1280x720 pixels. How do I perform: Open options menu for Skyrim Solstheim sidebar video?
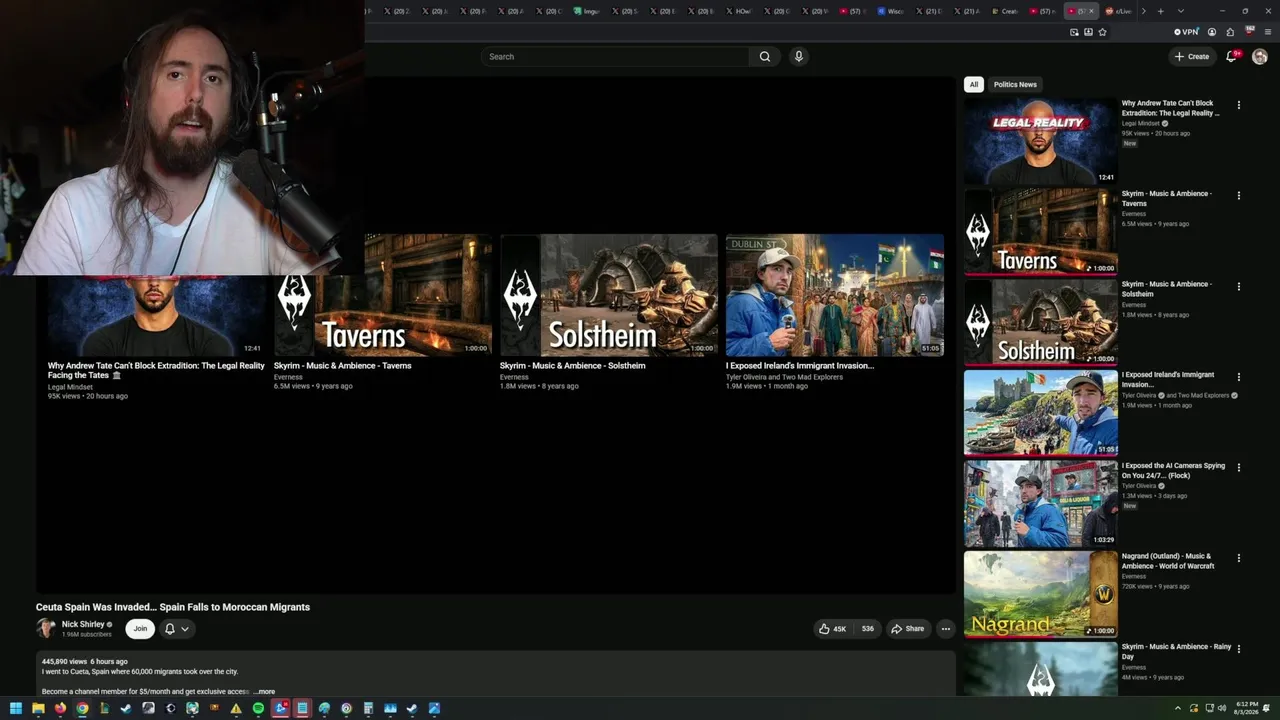click(1239, 287)
